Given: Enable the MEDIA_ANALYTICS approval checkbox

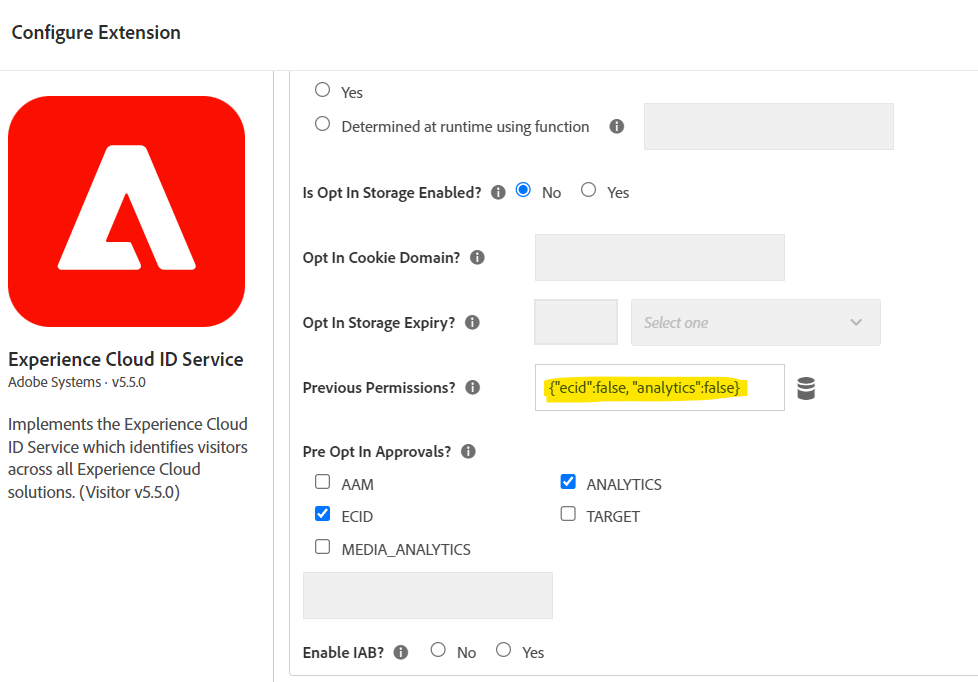Looking at the screenshot, I should pos(322,547).
